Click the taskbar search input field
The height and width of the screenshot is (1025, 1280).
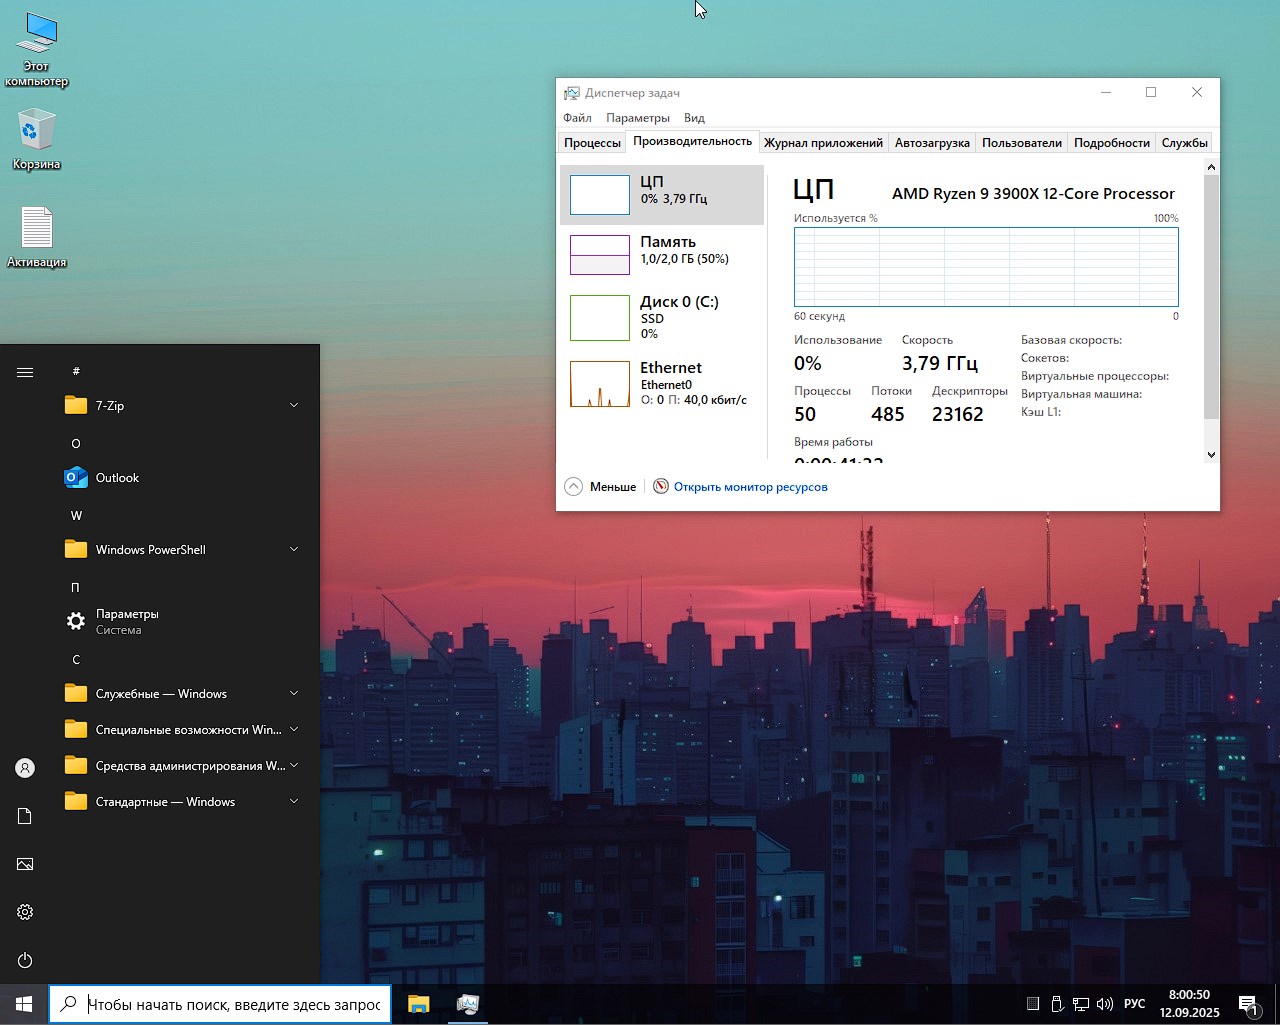(232, 1004)
